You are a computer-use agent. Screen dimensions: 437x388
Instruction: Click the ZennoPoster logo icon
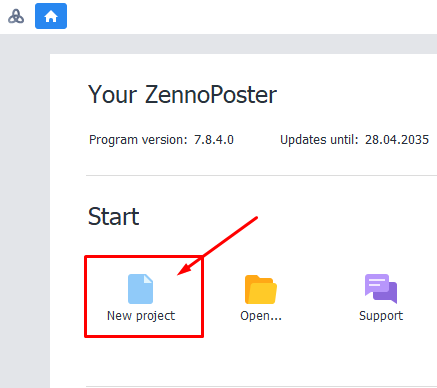(x=16, y=16)
